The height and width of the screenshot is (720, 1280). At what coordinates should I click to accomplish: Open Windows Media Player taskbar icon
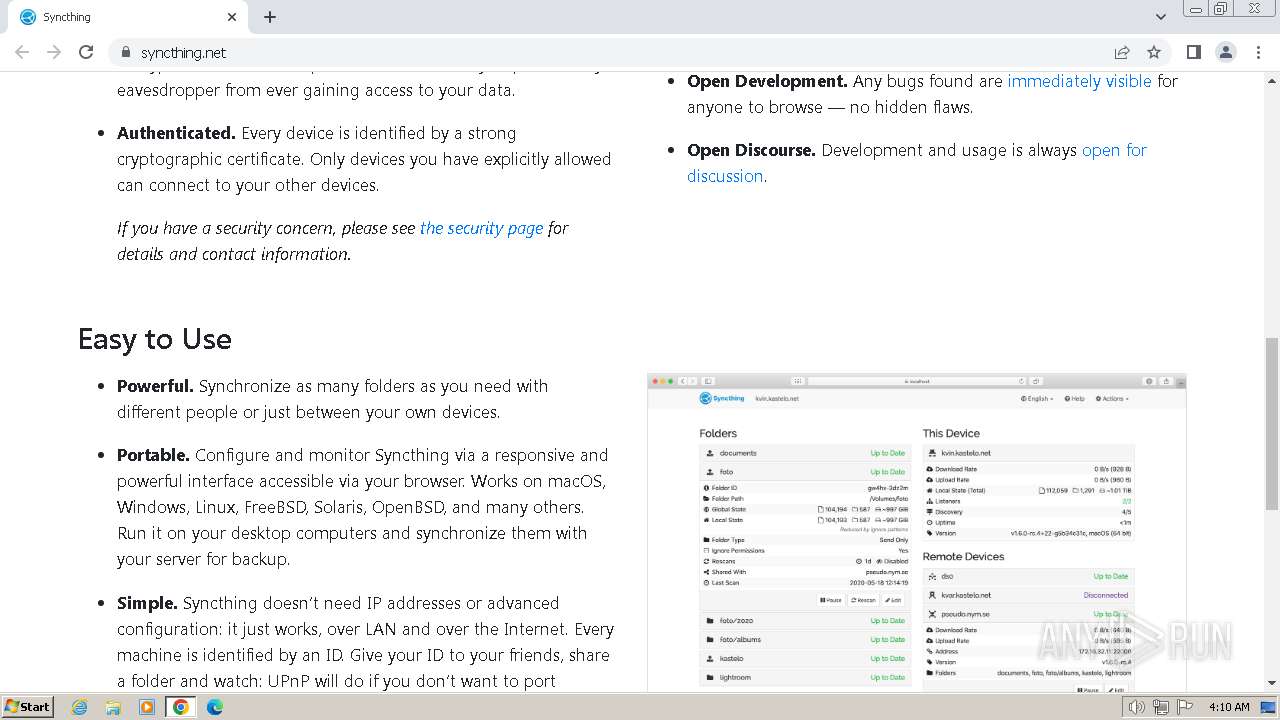(x=147, y=707)
